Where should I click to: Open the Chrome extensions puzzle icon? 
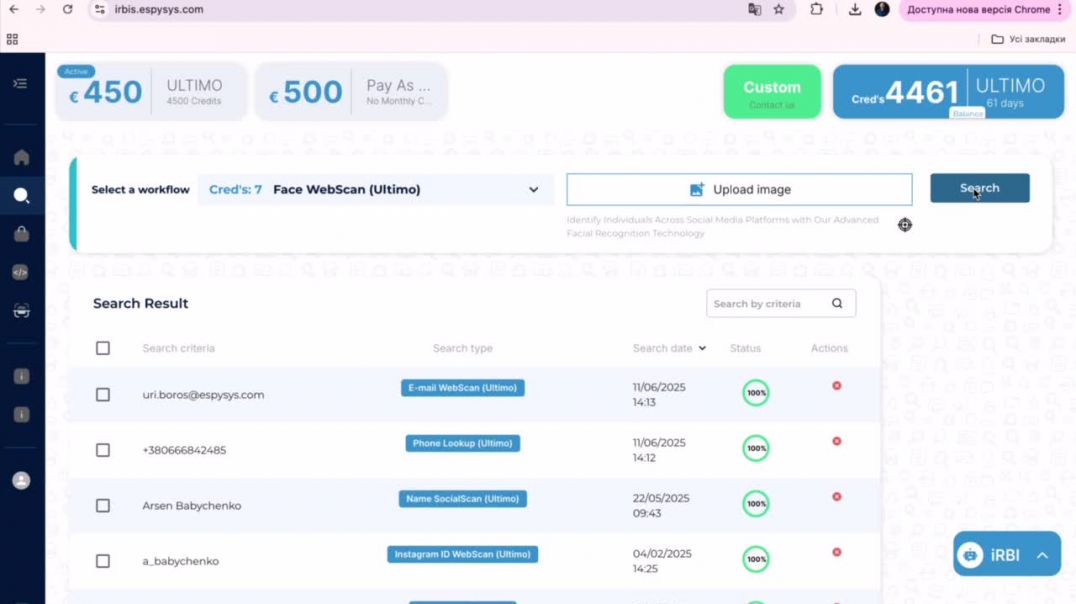[x=816, y=10]
